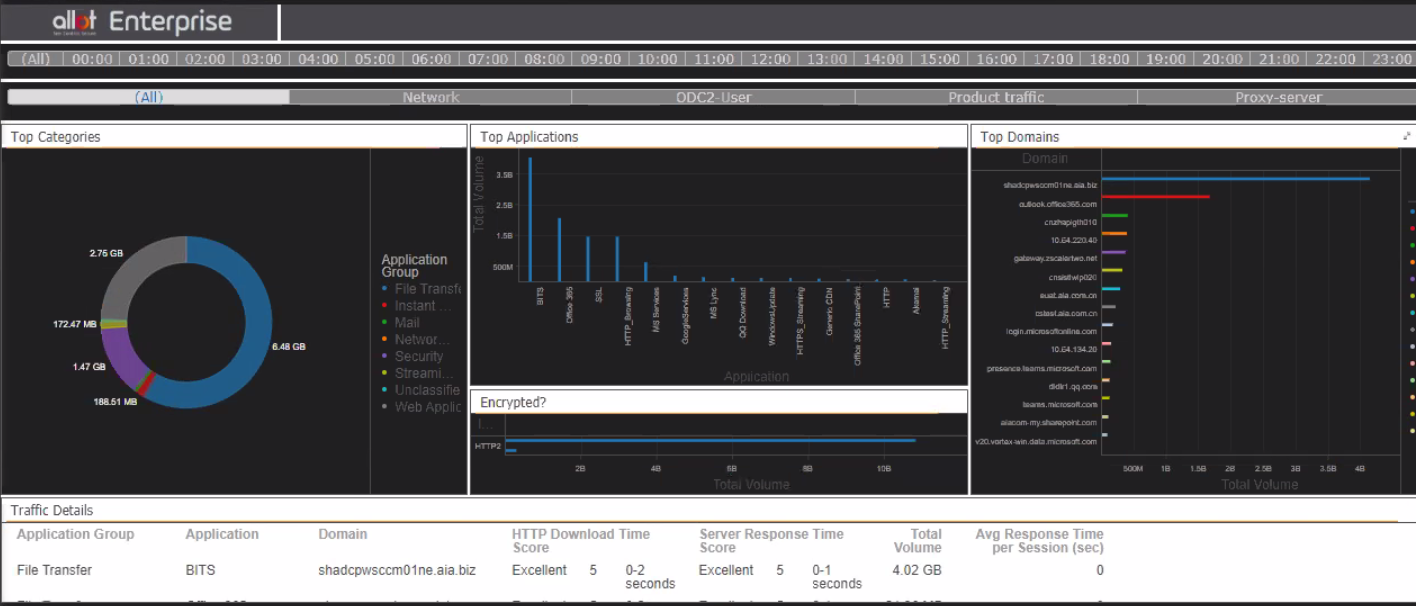The height and width of the screenshot is (606, 1416).
Task: Click the purple 1.47 GB donut segment
Action: click(x=122, y=362)
